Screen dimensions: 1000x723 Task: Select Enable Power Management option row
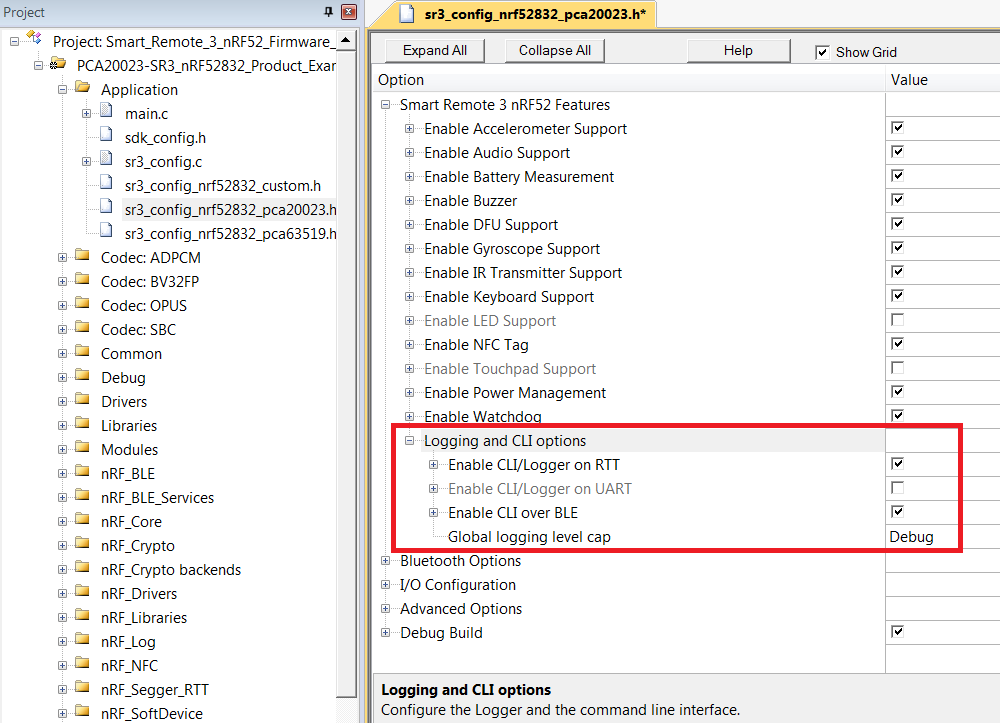tap(515, 393)
